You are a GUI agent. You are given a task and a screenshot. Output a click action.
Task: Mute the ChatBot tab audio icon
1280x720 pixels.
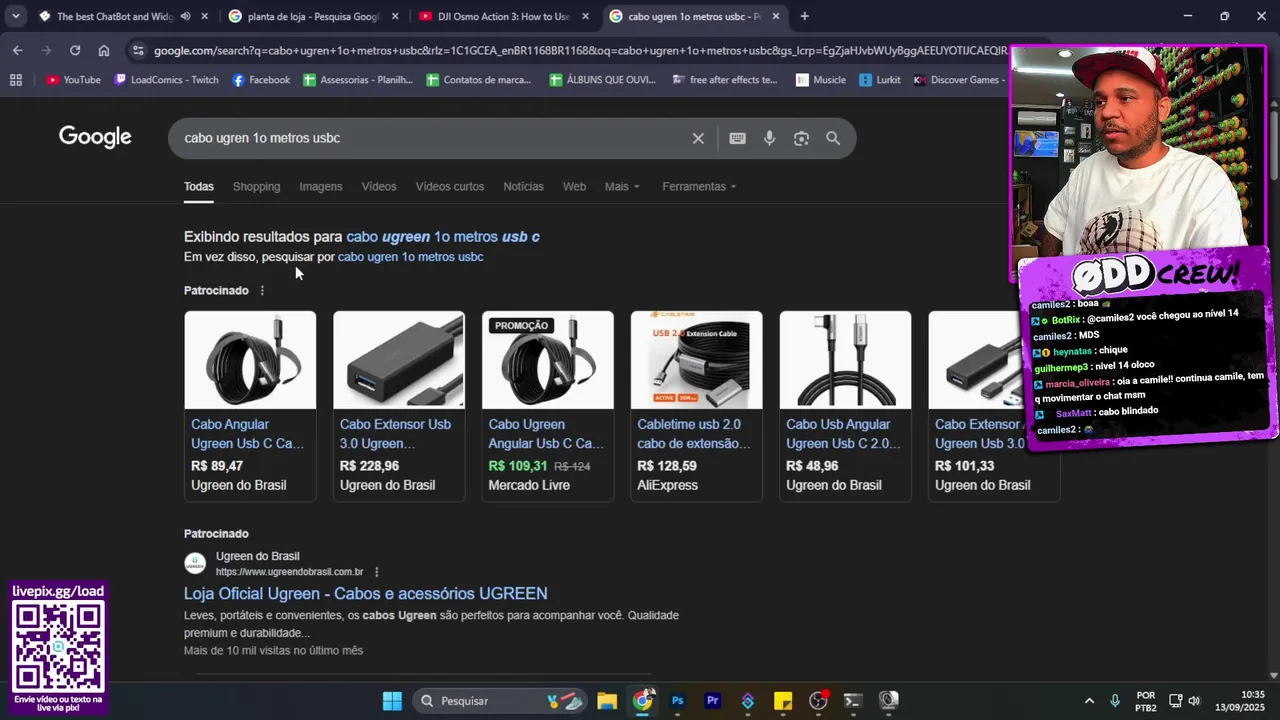pos(186,16)
